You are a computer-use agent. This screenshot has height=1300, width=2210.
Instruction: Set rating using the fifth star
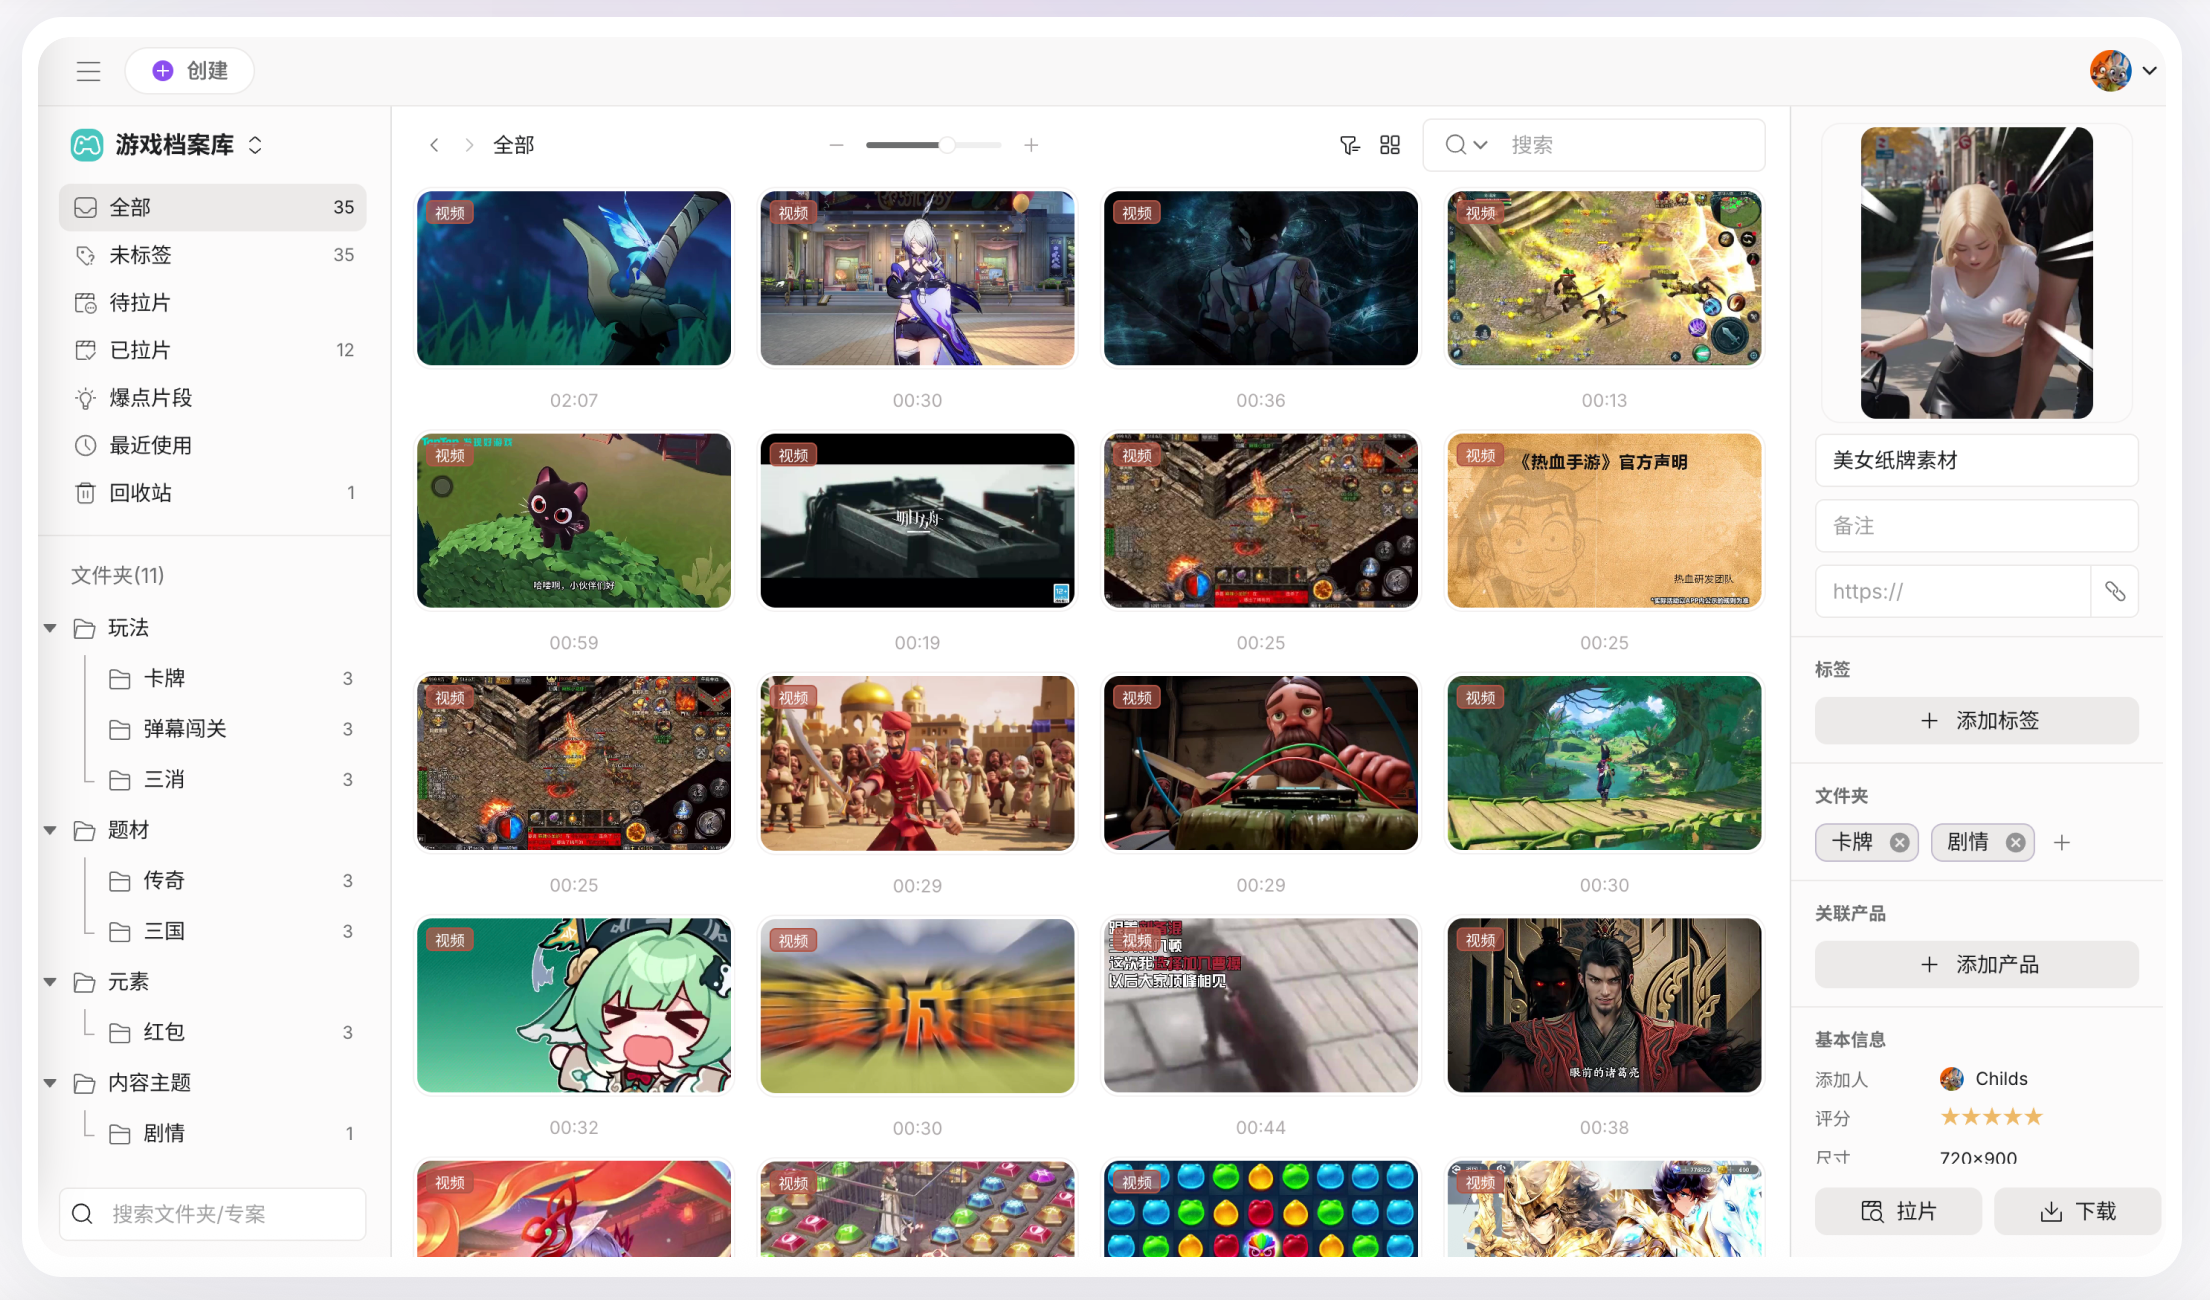pyautogui.click(x=2032, y=1117)
